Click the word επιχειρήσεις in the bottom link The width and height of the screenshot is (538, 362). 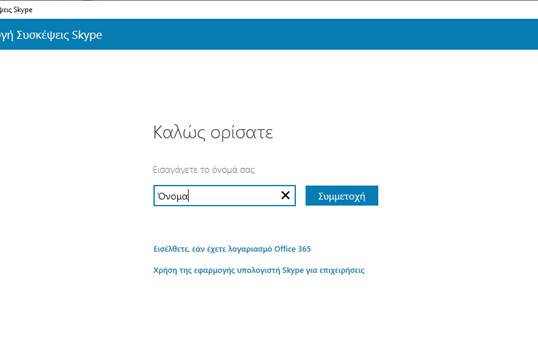point(342,270)
